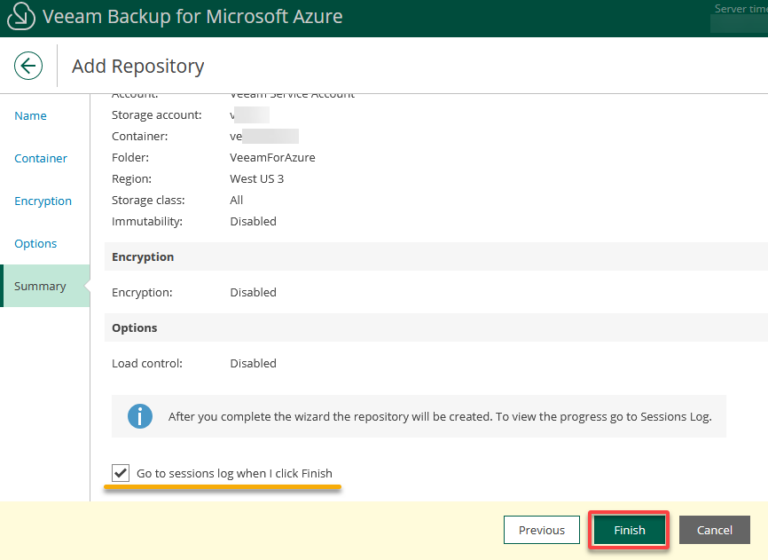
Task: Go back using the circled arrow icon
Action: point(28,66)
